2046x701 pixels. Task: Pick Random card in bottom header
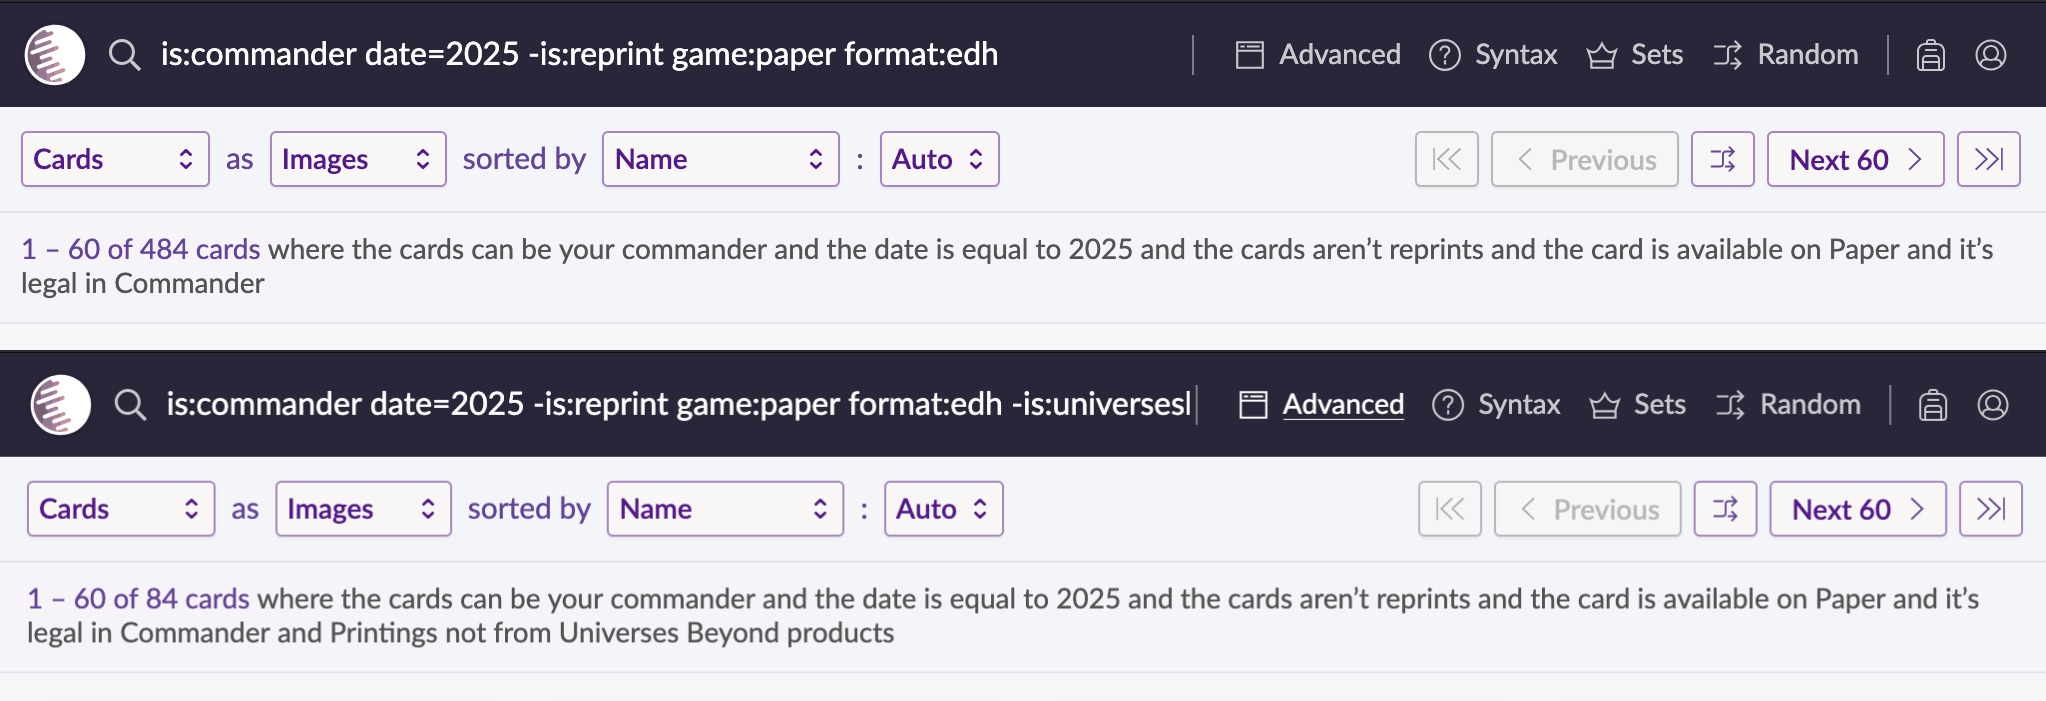pyautogui.click(x=1788, y=404)
